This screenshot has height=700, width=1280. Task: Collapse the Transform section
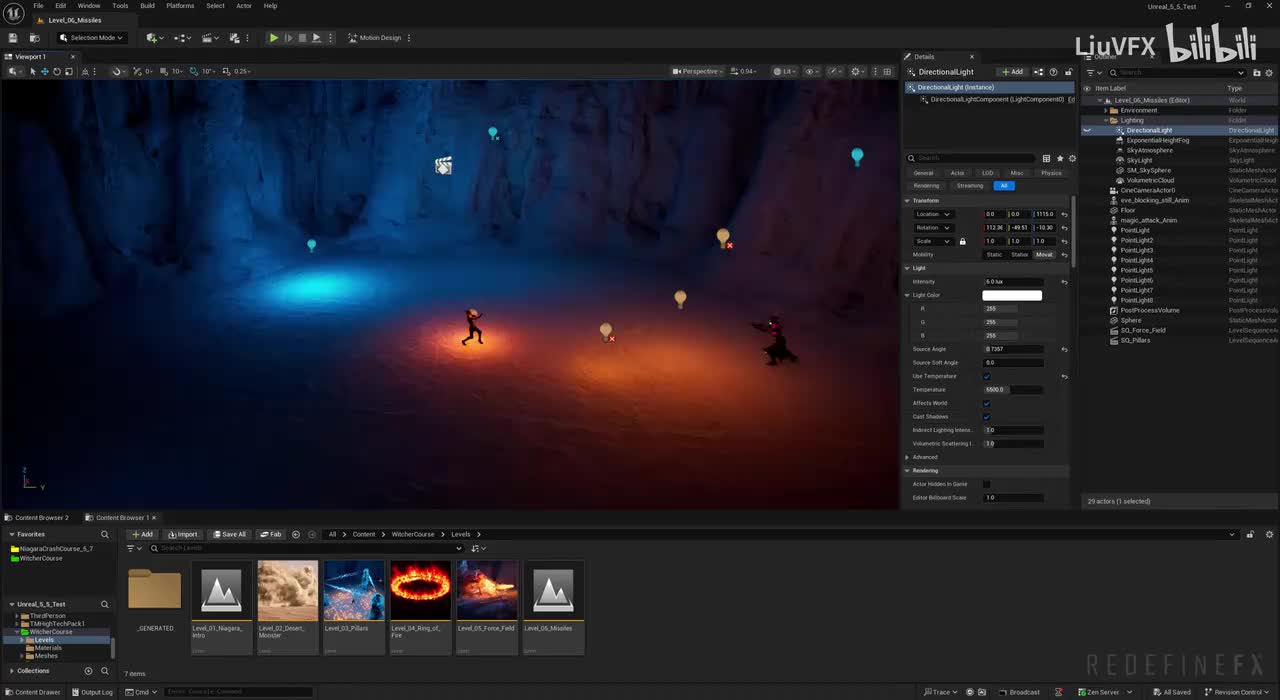point(908,200)
